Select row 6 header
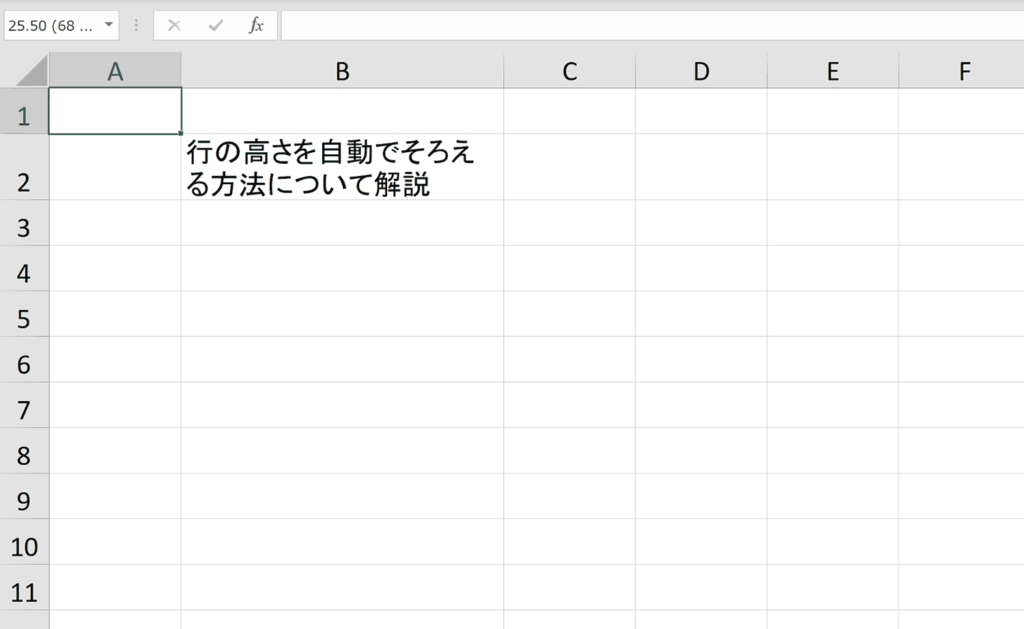The height and width of the screenshot is (629, 1024). (24, 360)
